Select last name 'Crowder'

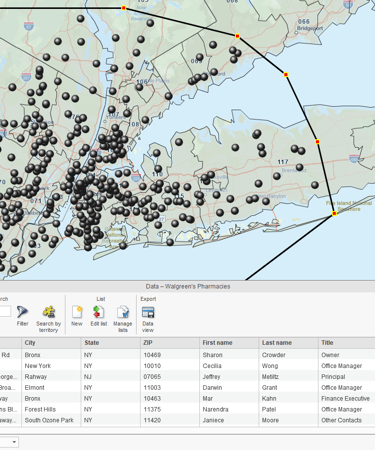273,355
